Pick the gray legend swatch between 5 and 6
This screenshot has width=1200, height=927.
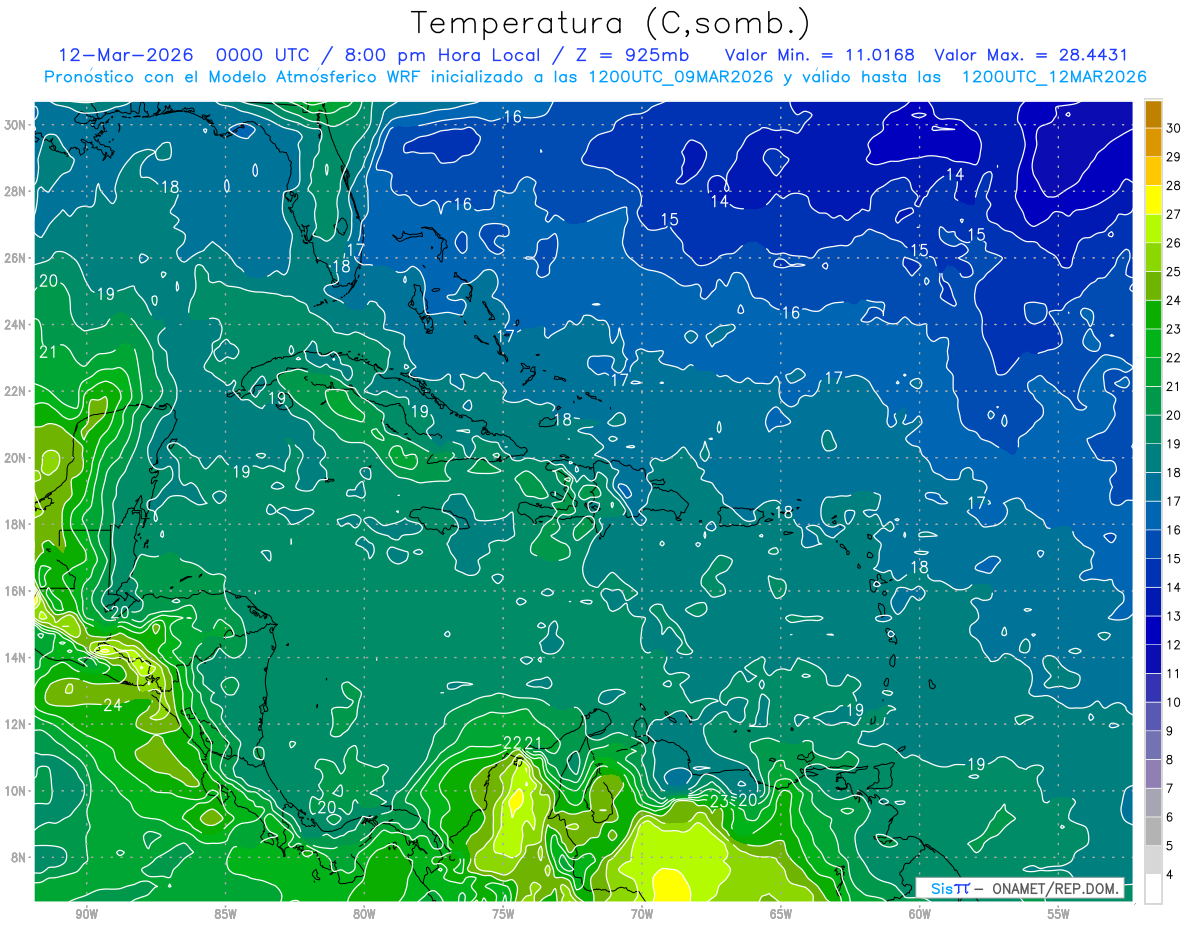pos(1153,832)
